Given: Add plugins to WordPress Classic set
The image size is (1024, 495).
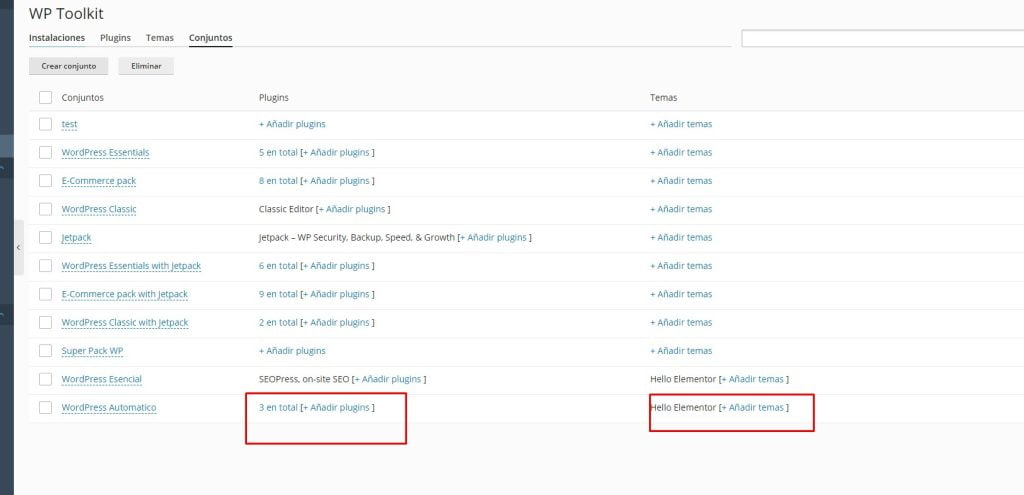Looking at the screenshot, I should (352, 209).
